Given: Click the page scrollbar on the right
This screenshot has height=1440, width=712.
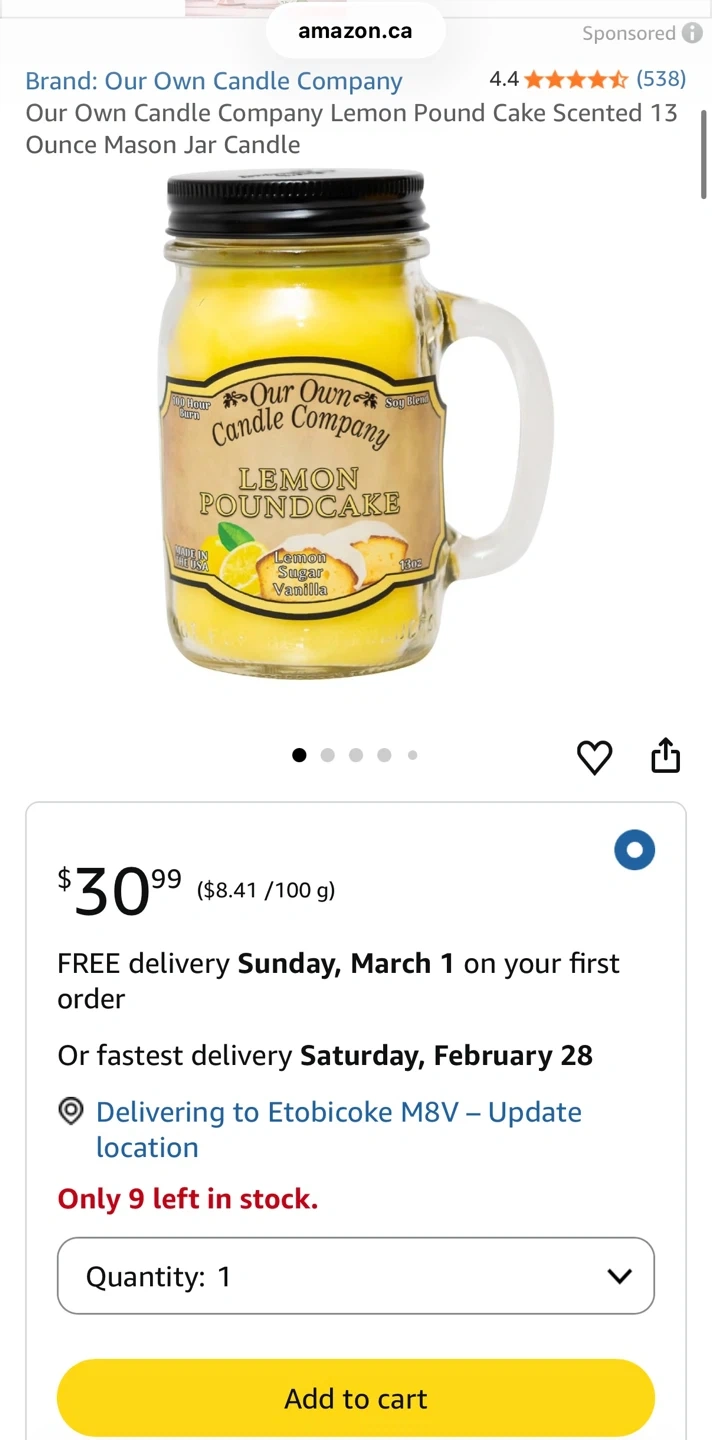Looking at the screenshot, I should click(704, 155).
